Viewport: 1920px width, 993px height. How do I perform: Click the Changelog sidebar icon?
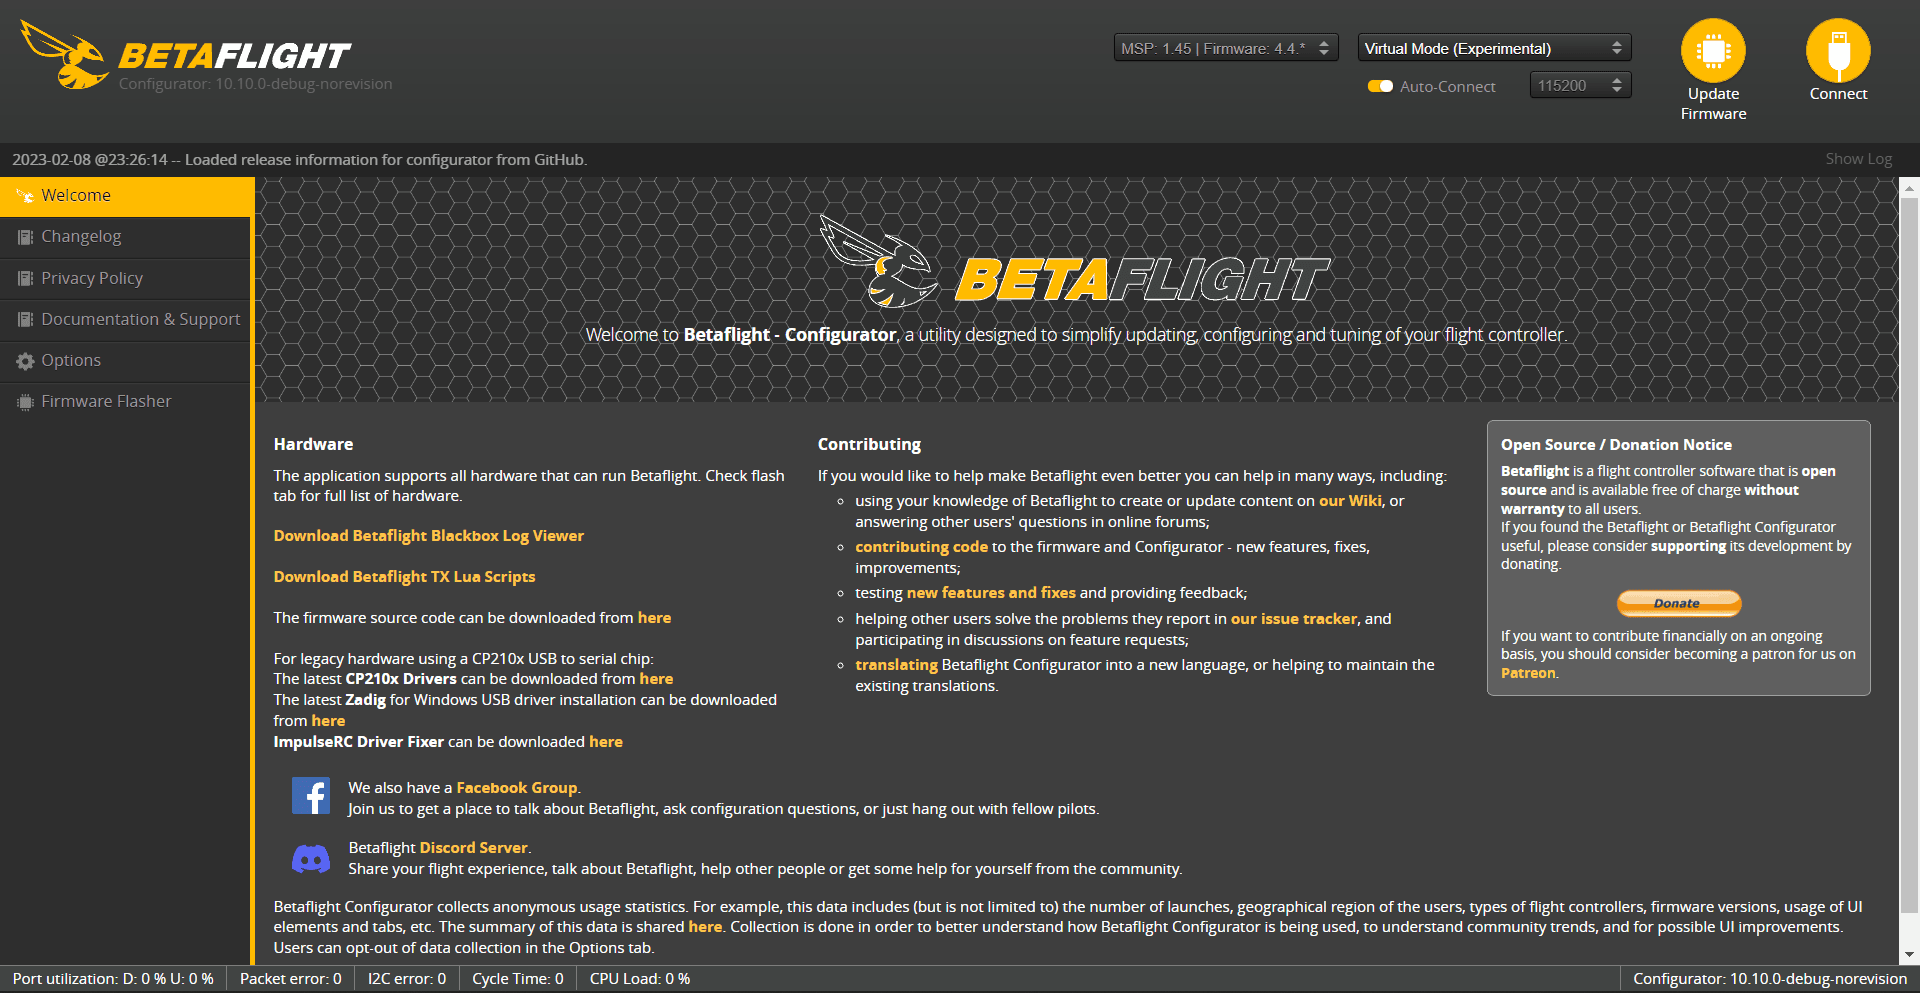23,236
